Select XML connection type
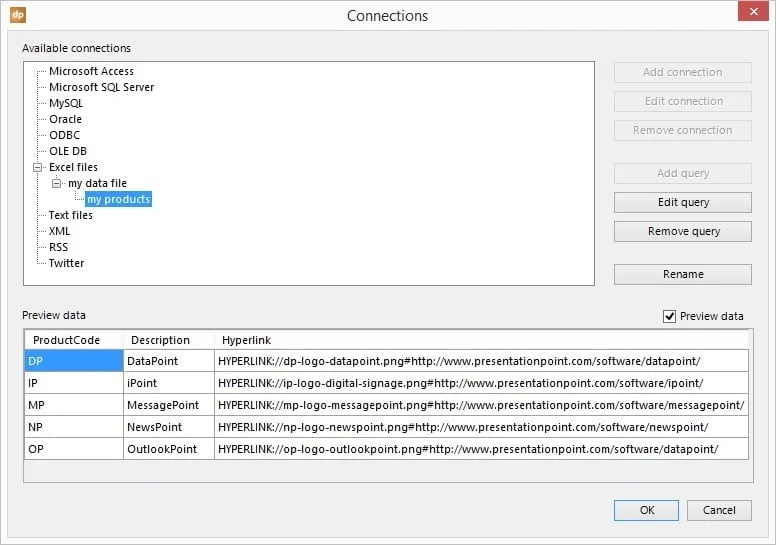 click(59, 231)
